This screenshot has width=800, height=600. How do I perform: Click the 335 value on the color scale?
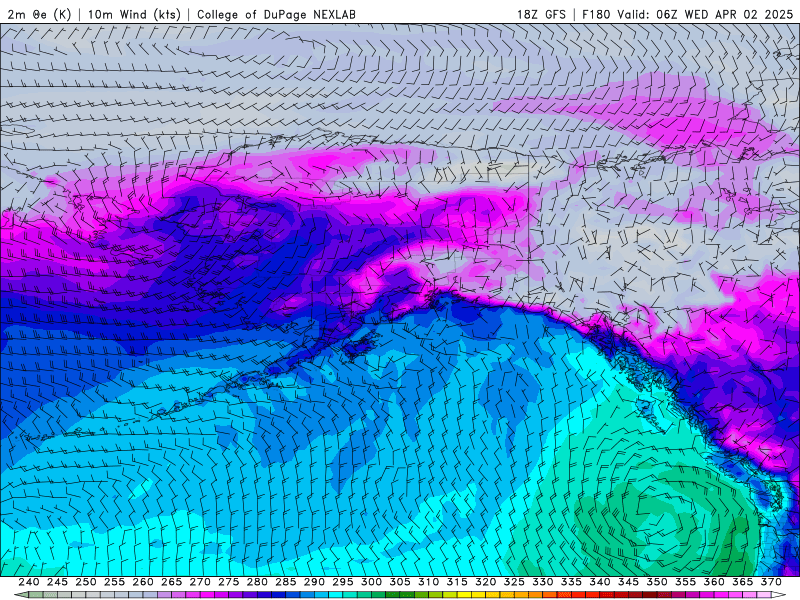click(x=571, y=582)
